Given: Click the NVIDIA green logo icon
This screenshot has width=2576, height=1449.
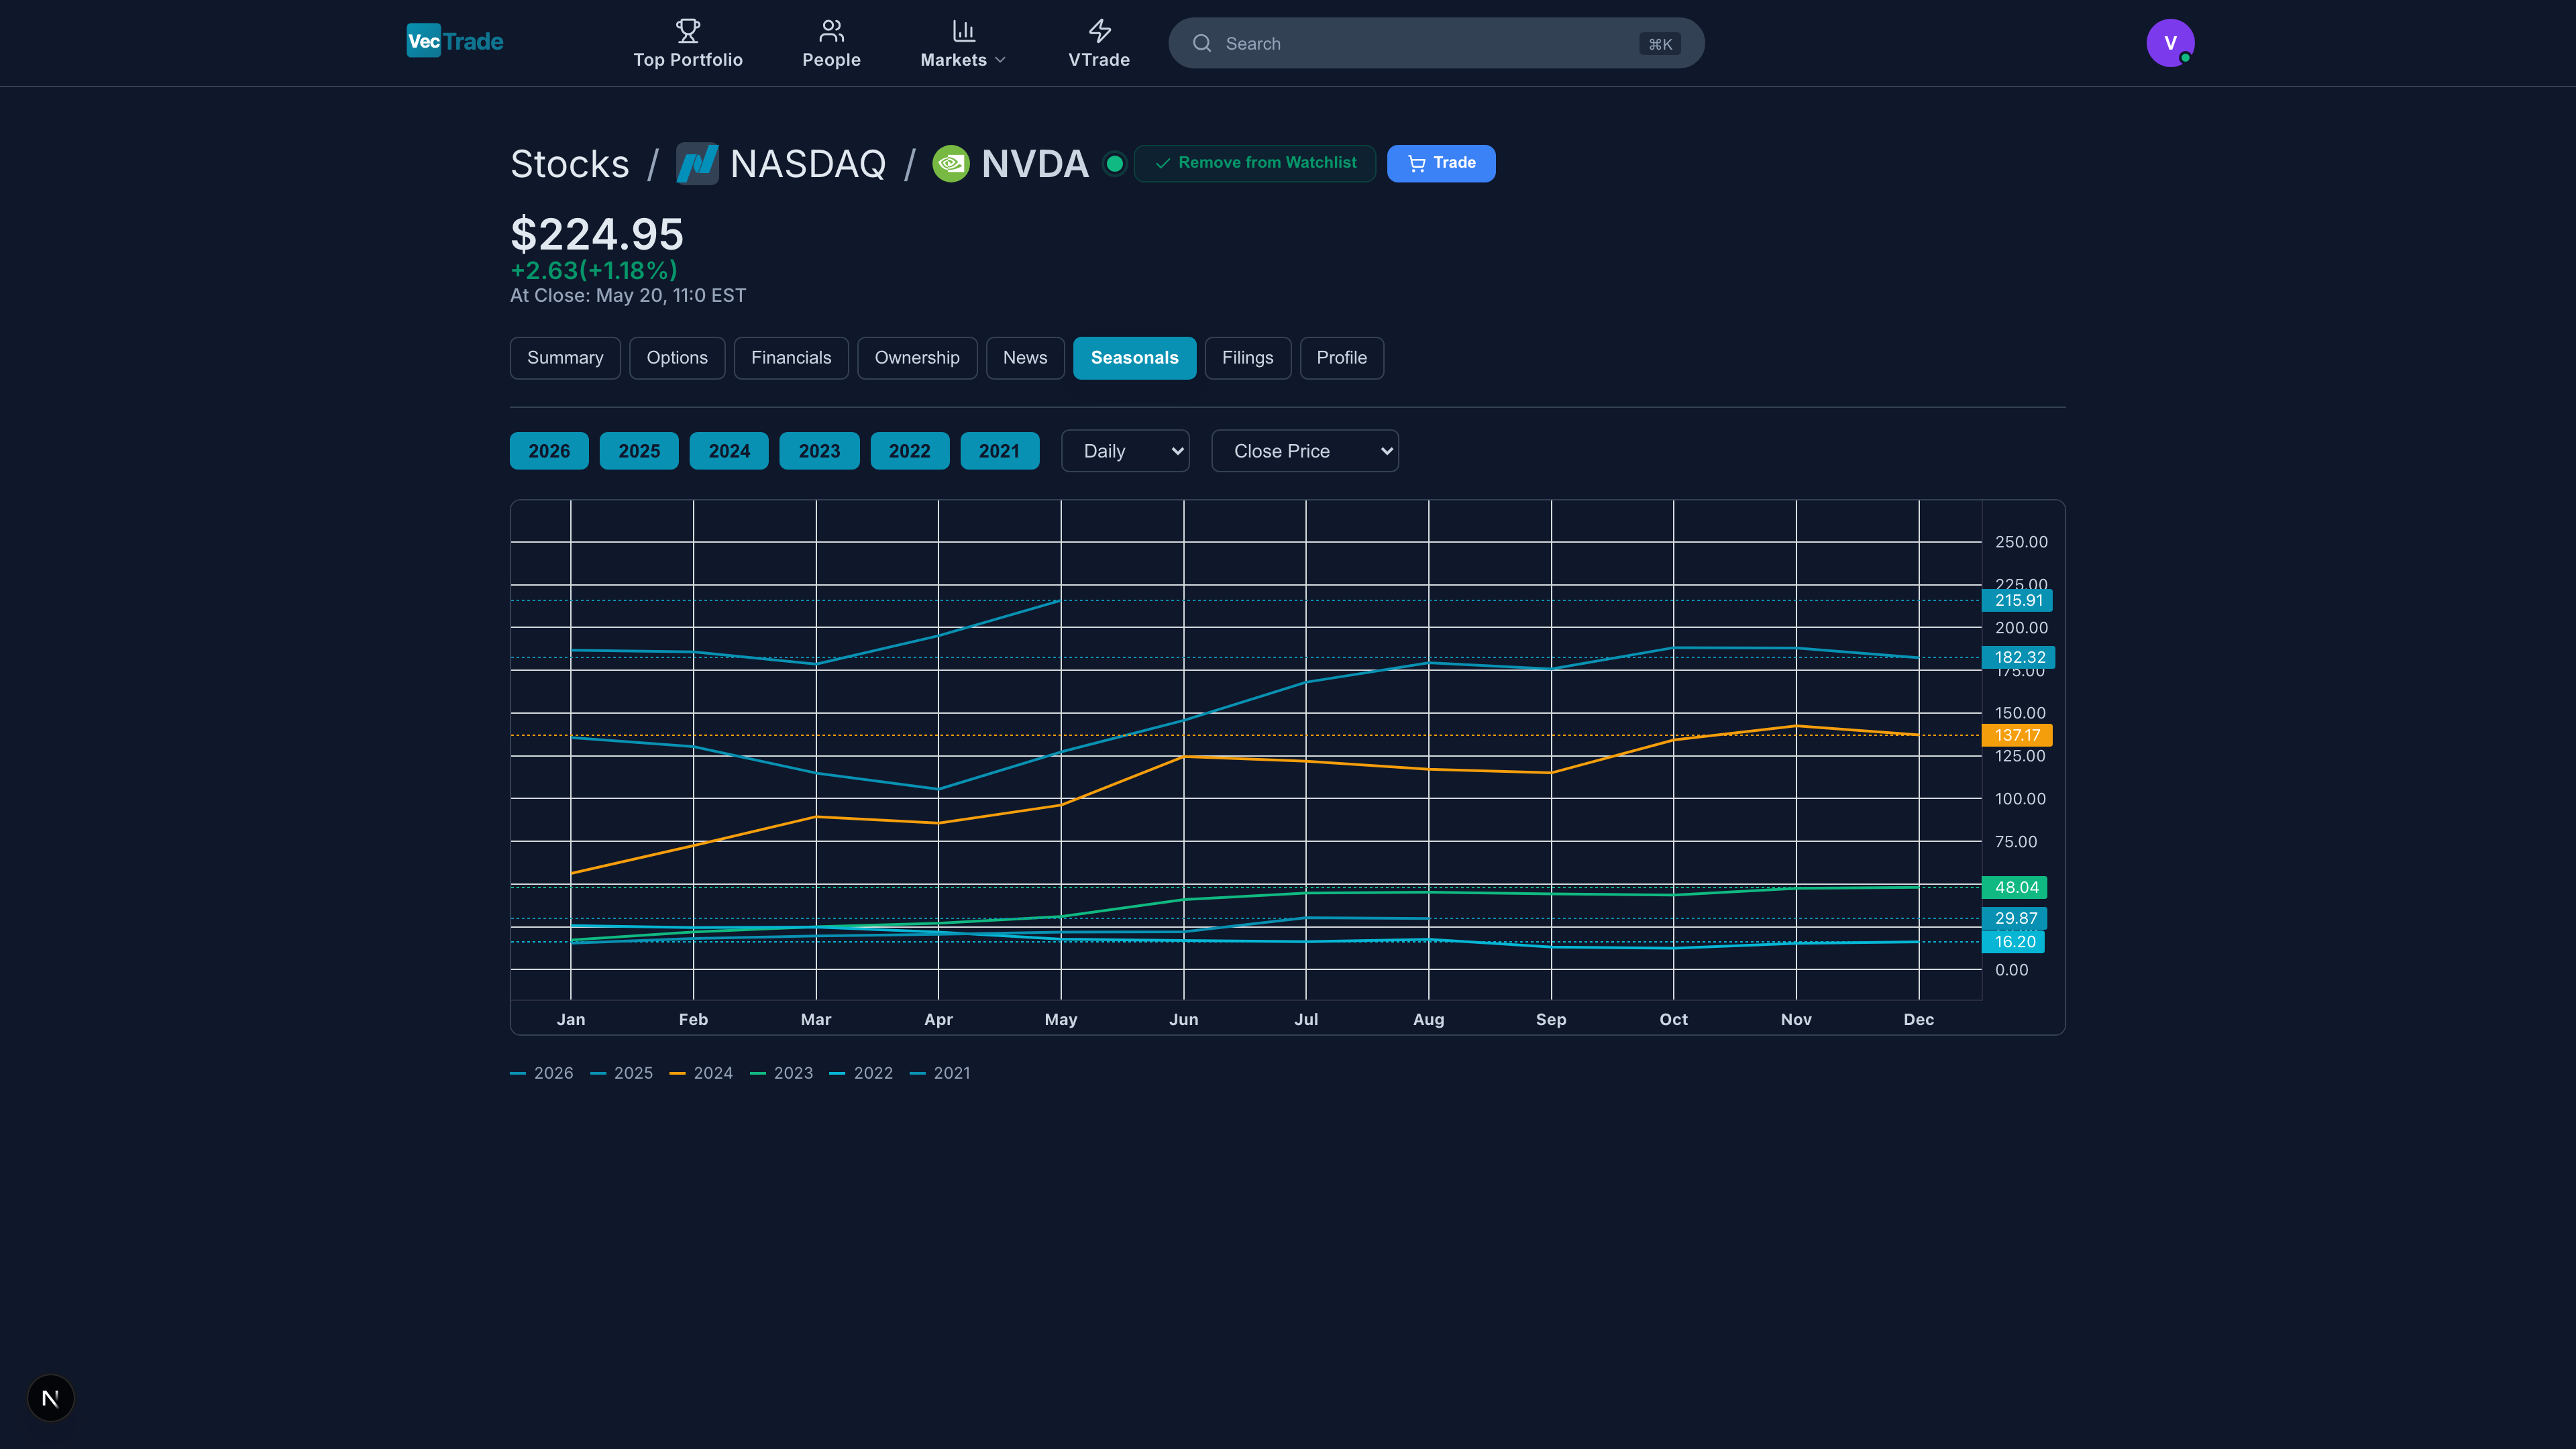Looking at the screenshot, I should pyautogui.click(x=950, y=163).
